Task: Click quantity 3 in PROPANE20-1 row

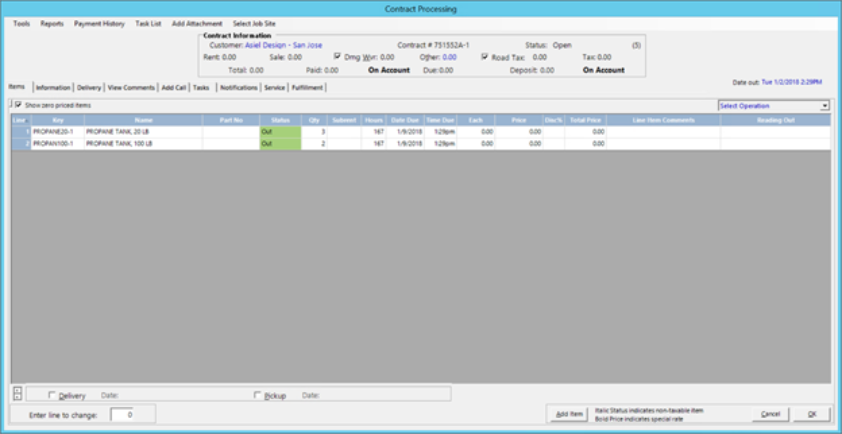Action: click(x=314, y=132)
